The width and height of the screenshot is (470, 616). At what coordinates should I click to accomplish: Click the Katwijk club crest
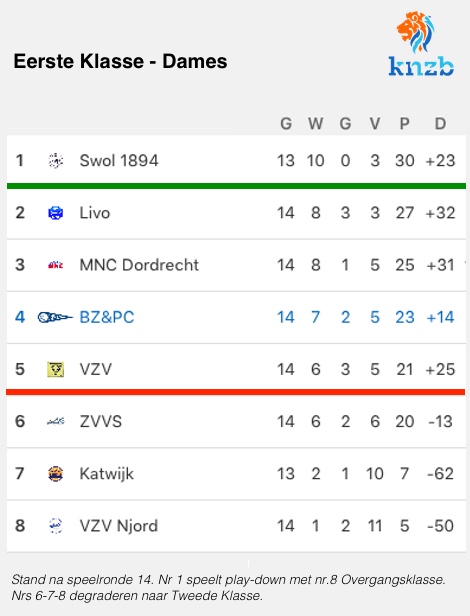[x=55, y=474]
